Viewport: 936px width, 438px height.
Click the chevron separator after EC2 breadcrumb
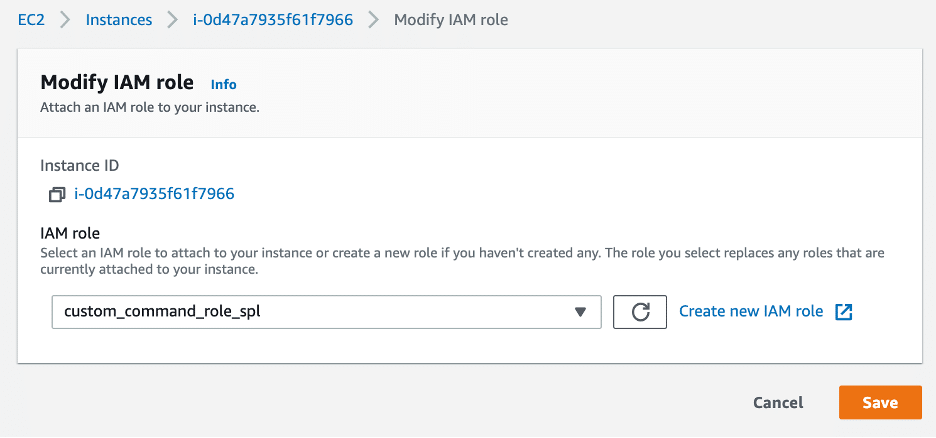pyautogui.click(x=65, y=20)
